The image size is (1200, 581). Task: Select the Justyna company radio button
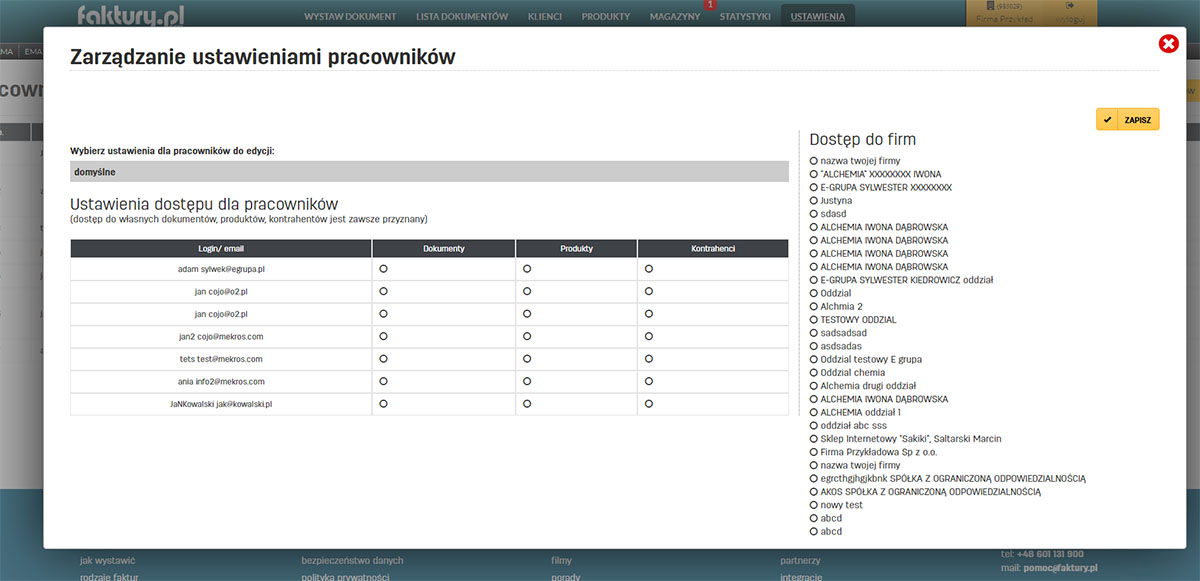(814, 200)
